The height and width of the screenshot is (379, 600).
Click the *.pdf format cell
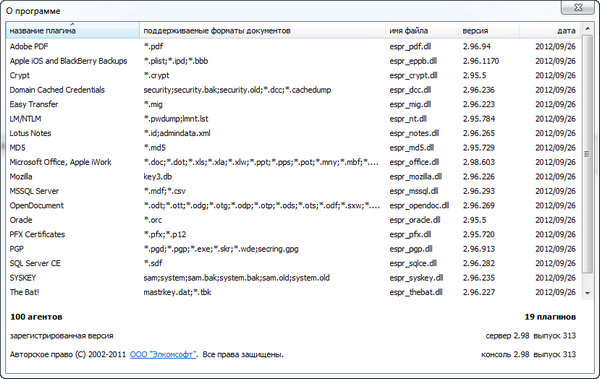pyautogui.click(x=153, y=46)
